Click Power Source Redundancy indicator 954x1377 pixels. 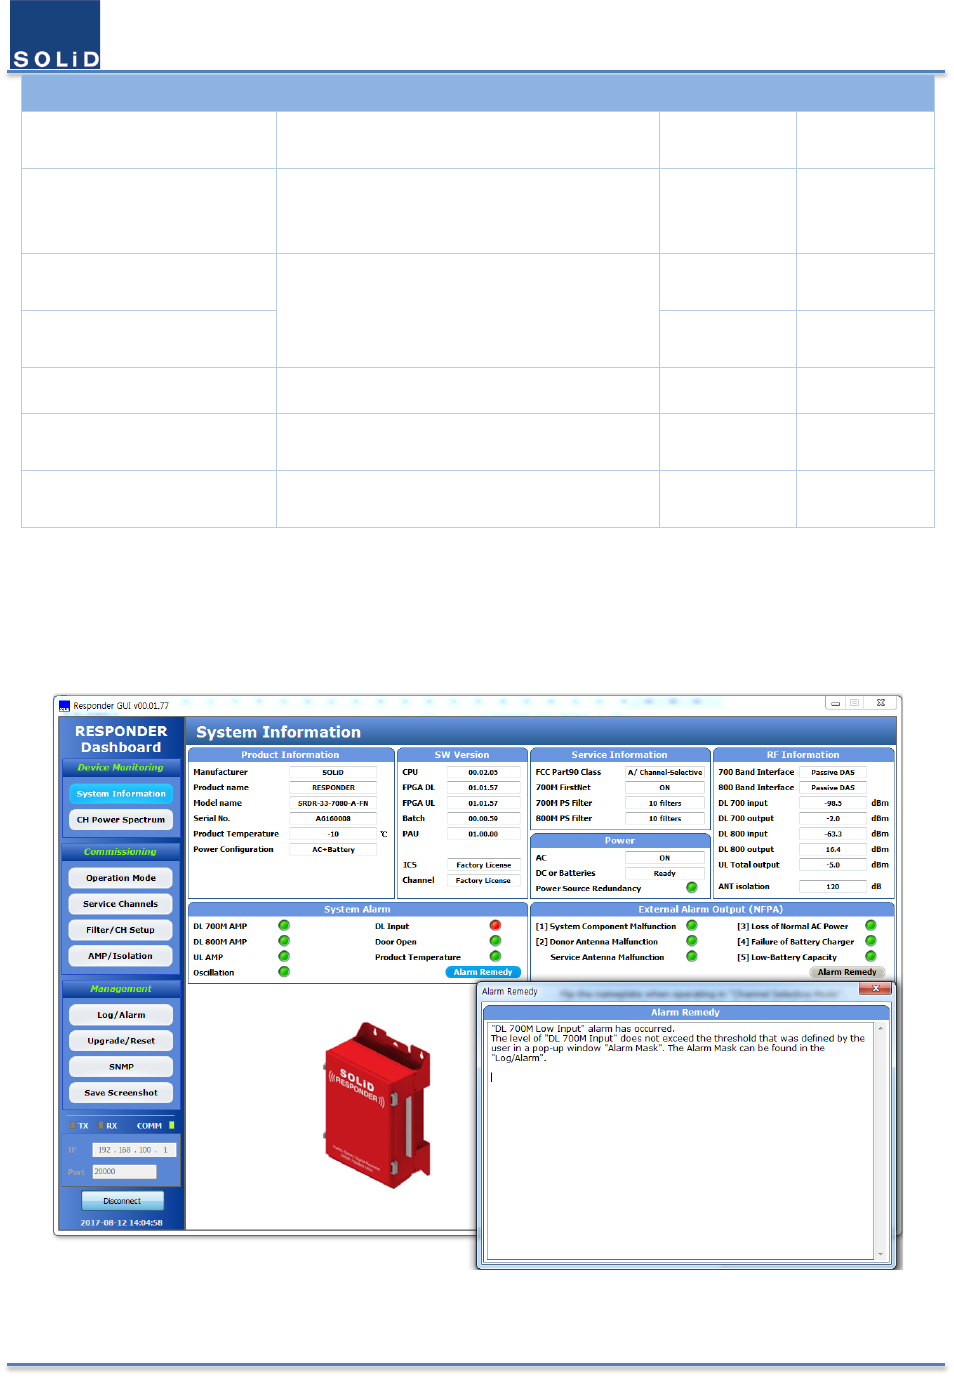click(692, 888)
